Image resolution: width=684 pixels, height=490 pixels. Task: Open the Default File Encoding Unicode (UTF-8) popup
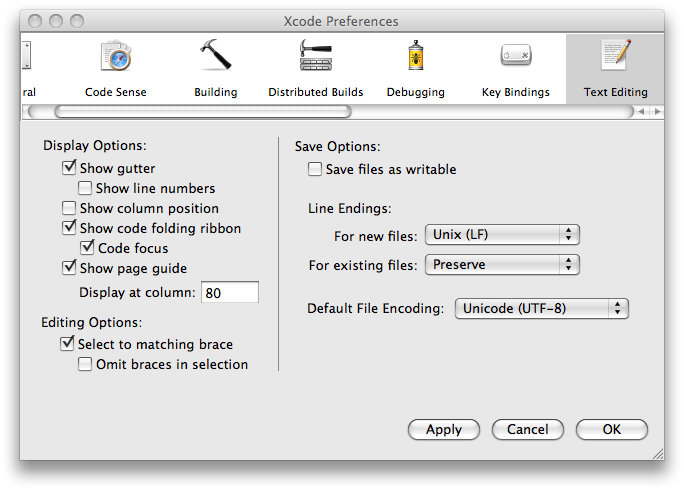[541, 308]
